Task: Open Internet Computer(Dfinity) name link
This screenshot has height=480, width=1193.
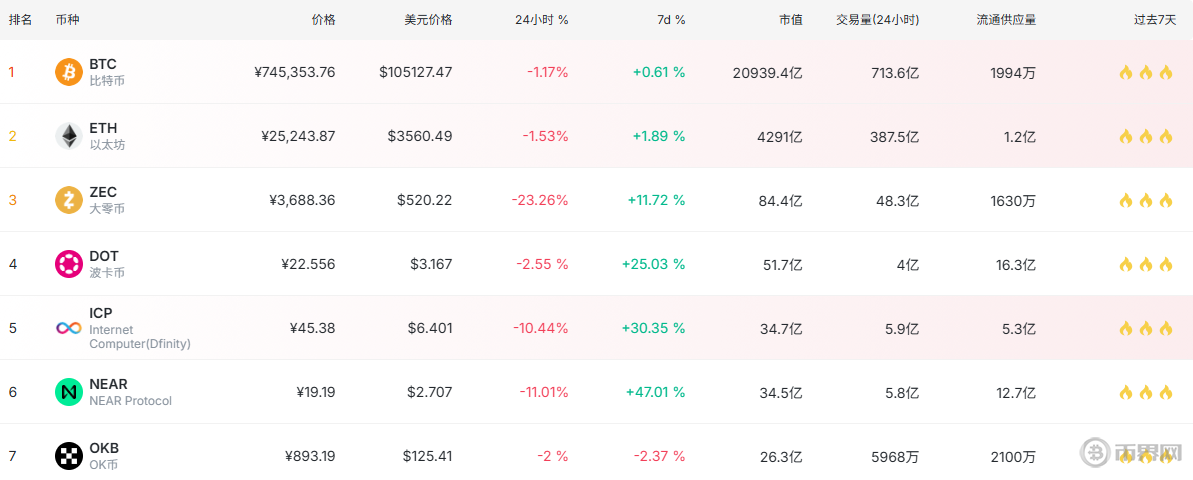Action: coord(139,337)
